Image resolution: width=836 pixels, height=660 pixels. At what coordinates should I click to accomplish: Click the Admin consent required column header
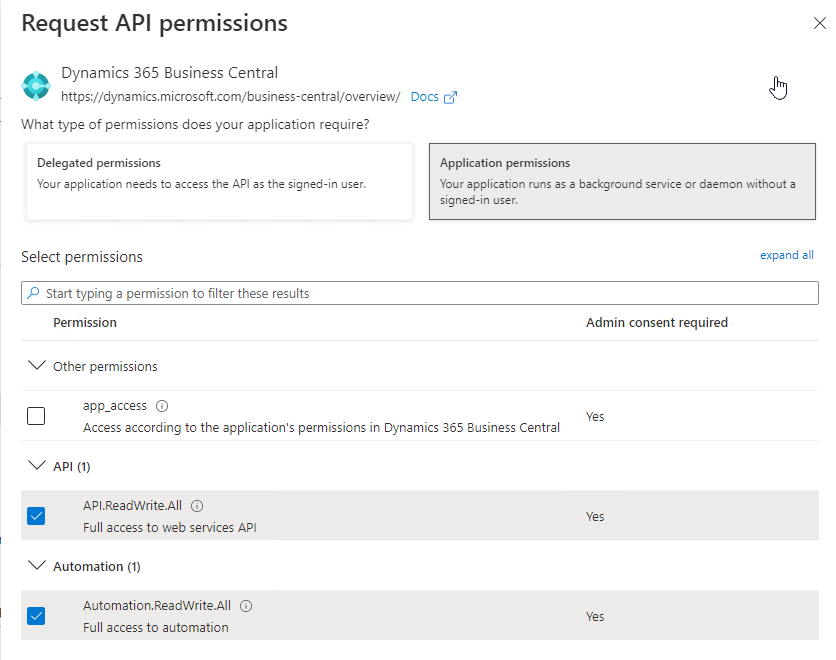656,323
